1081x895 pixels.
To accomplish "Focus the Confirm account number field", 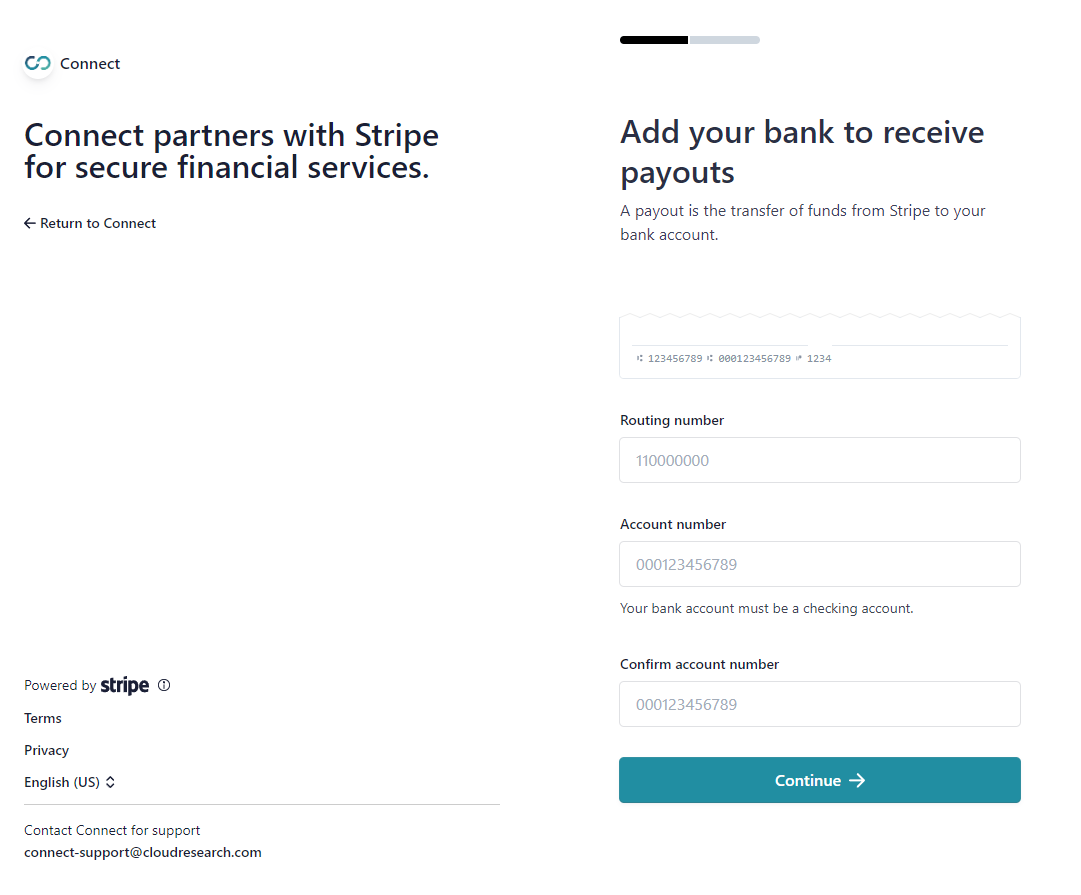I will coord(820,704).
